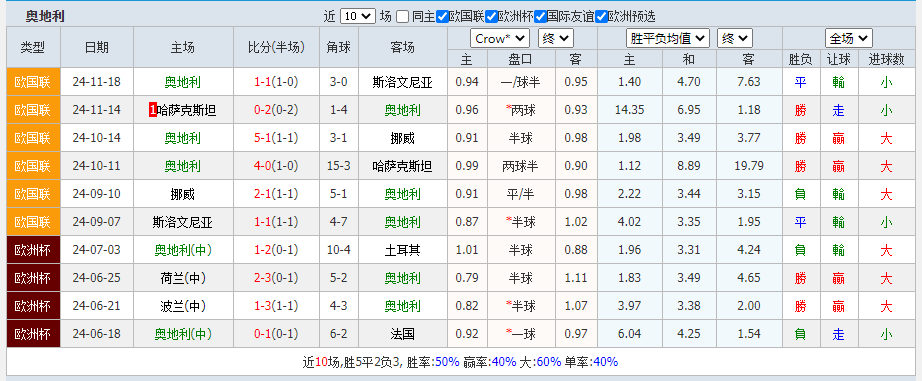Click the 让球 column header
This screenshot has height=381, width=922.
coord(838,59)
